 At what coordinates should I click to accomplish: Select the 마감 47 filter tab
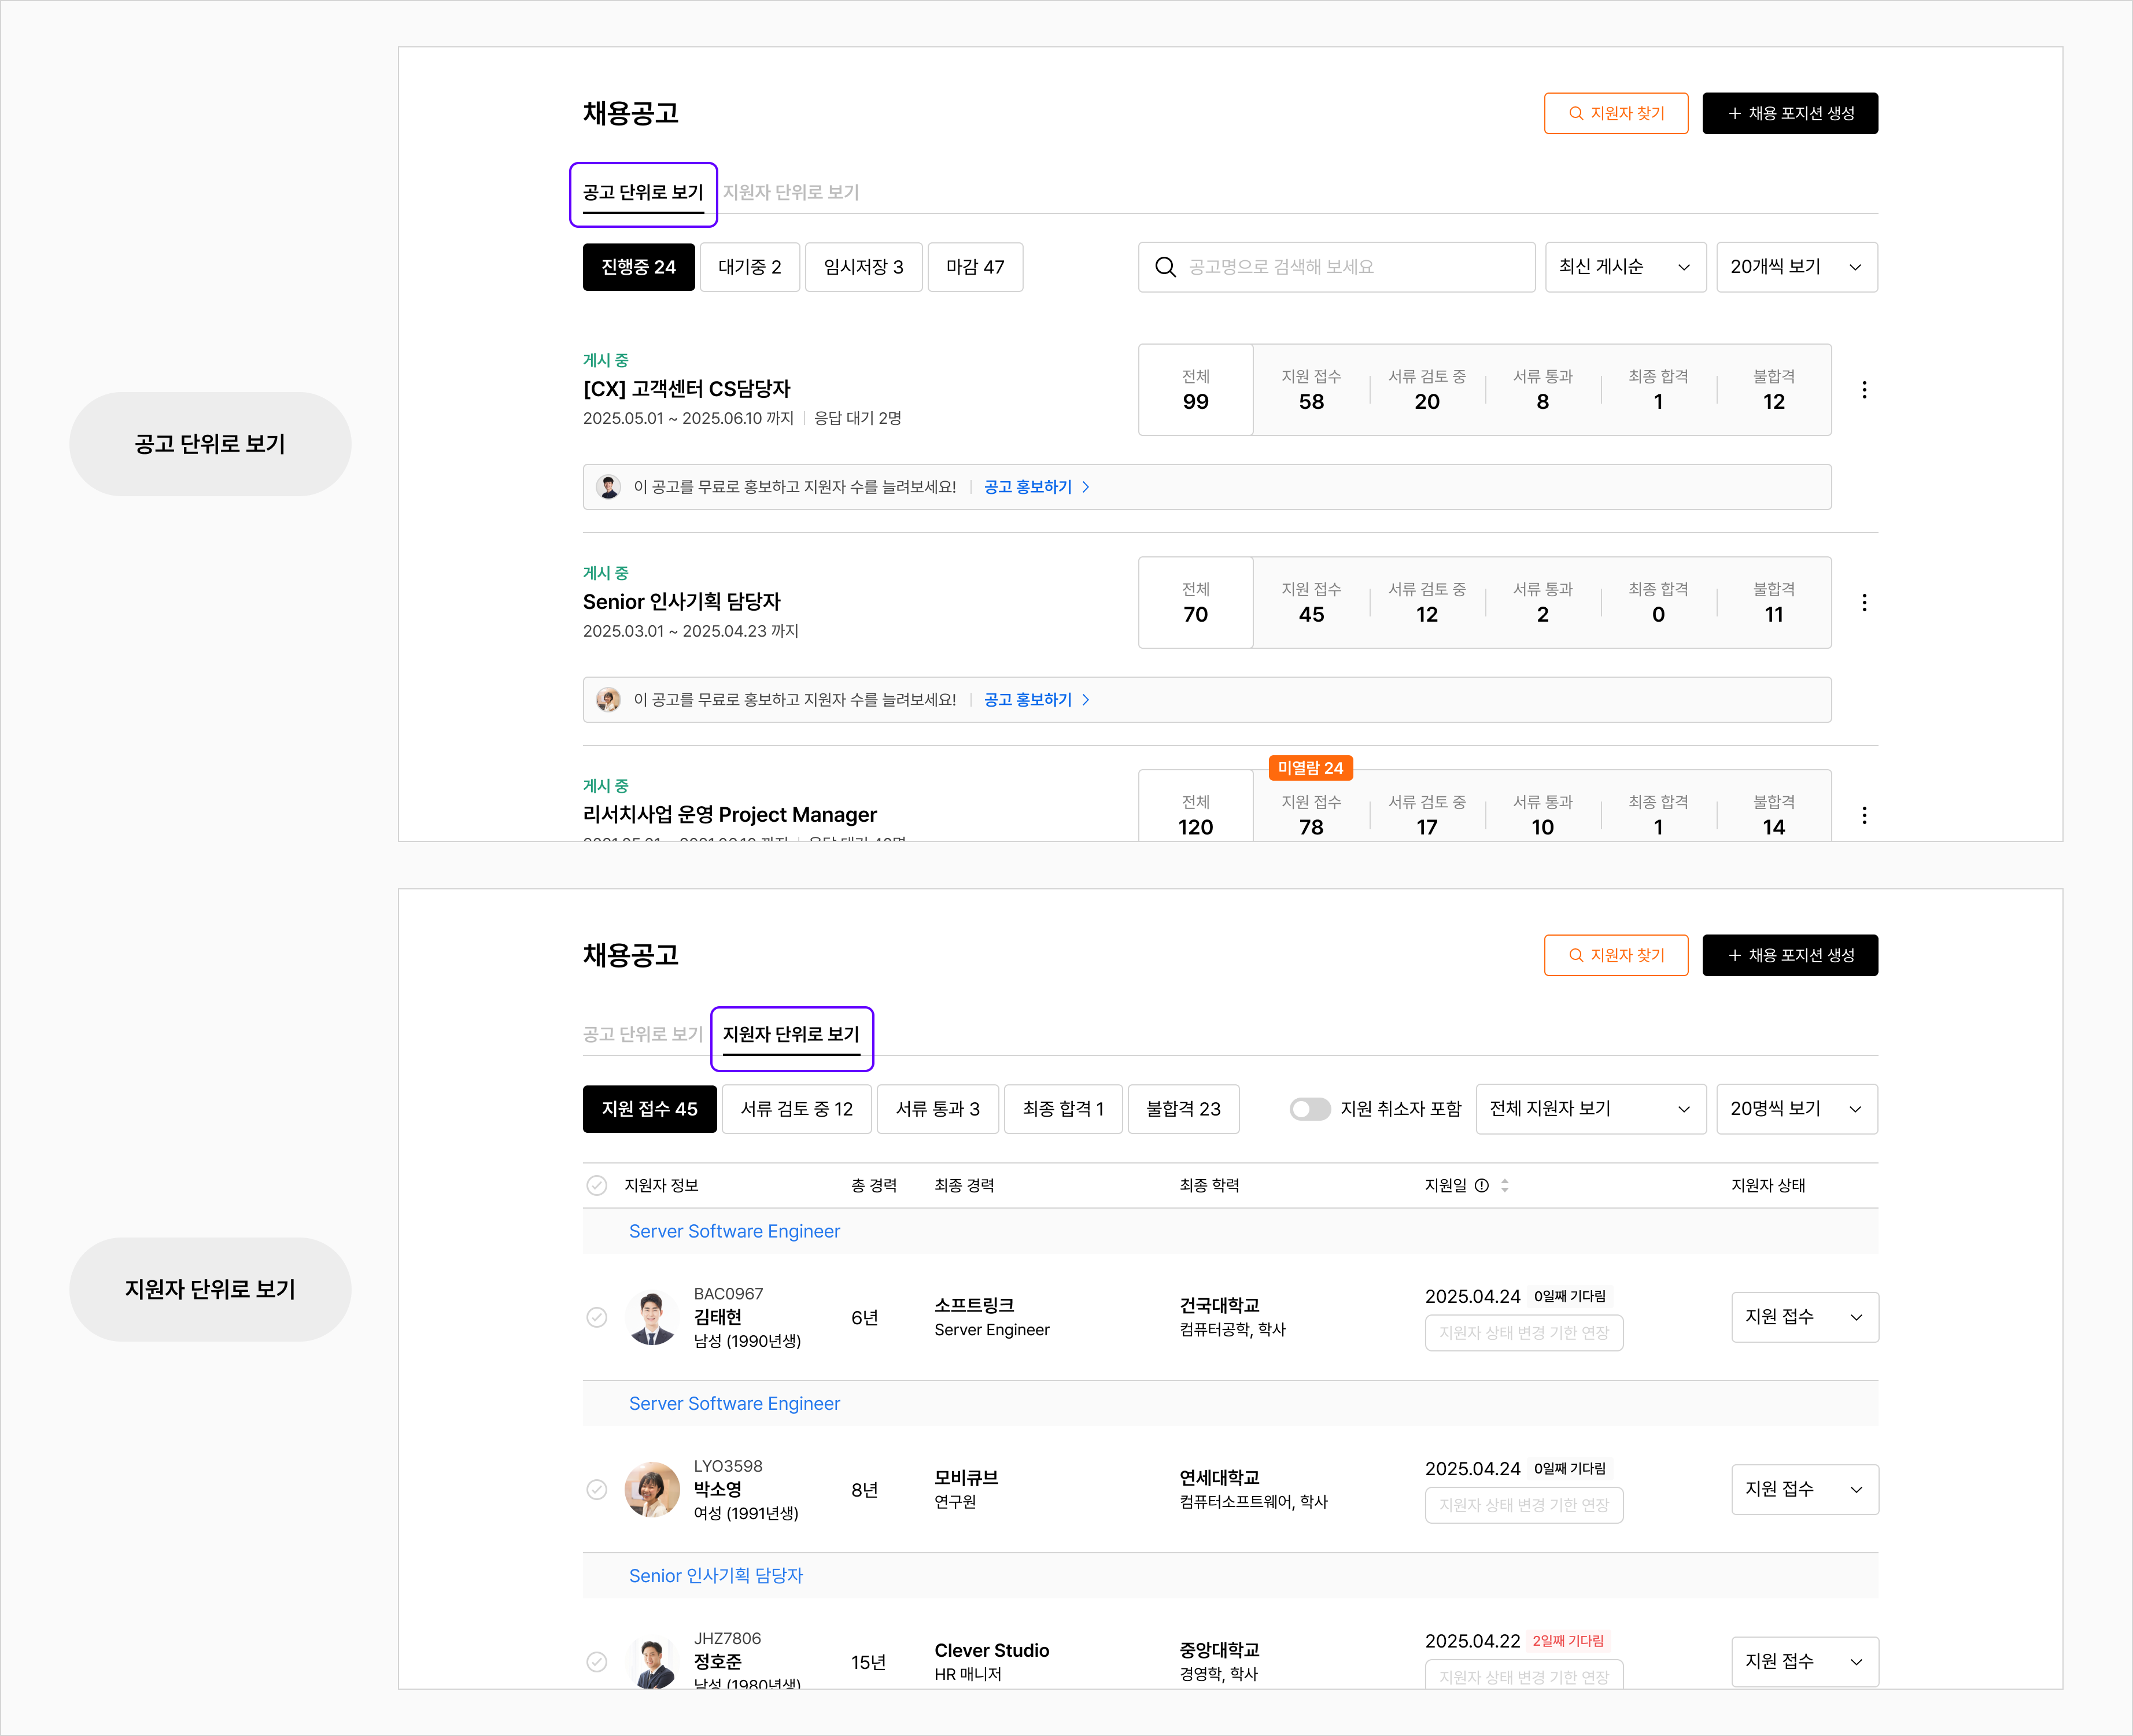pyautogui.click(x=975, y=267)
